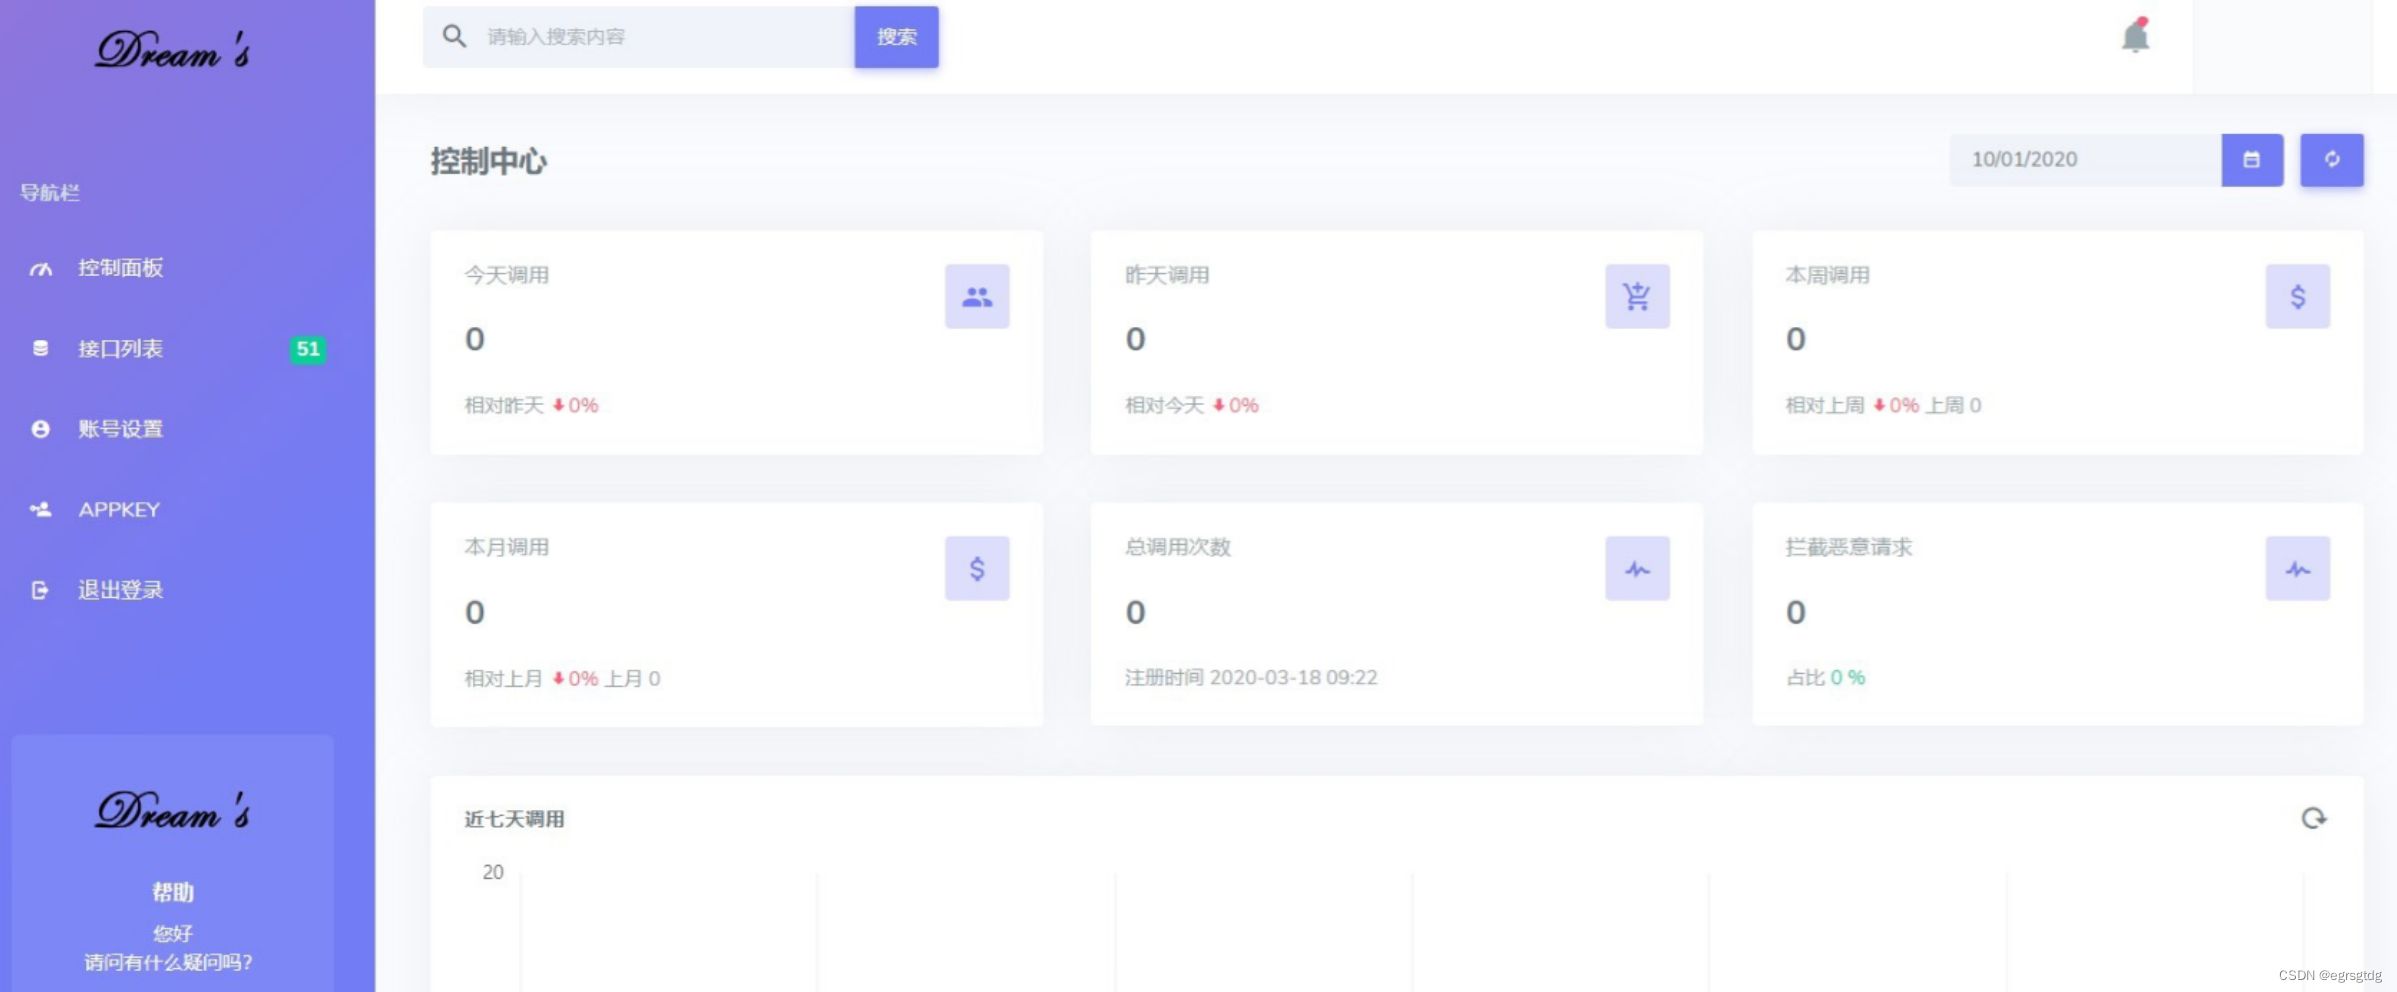Click the pulse icon on 拦截恶意请求 card
The width and height of the screenshot is (2397, 992).
(2297, 568)
